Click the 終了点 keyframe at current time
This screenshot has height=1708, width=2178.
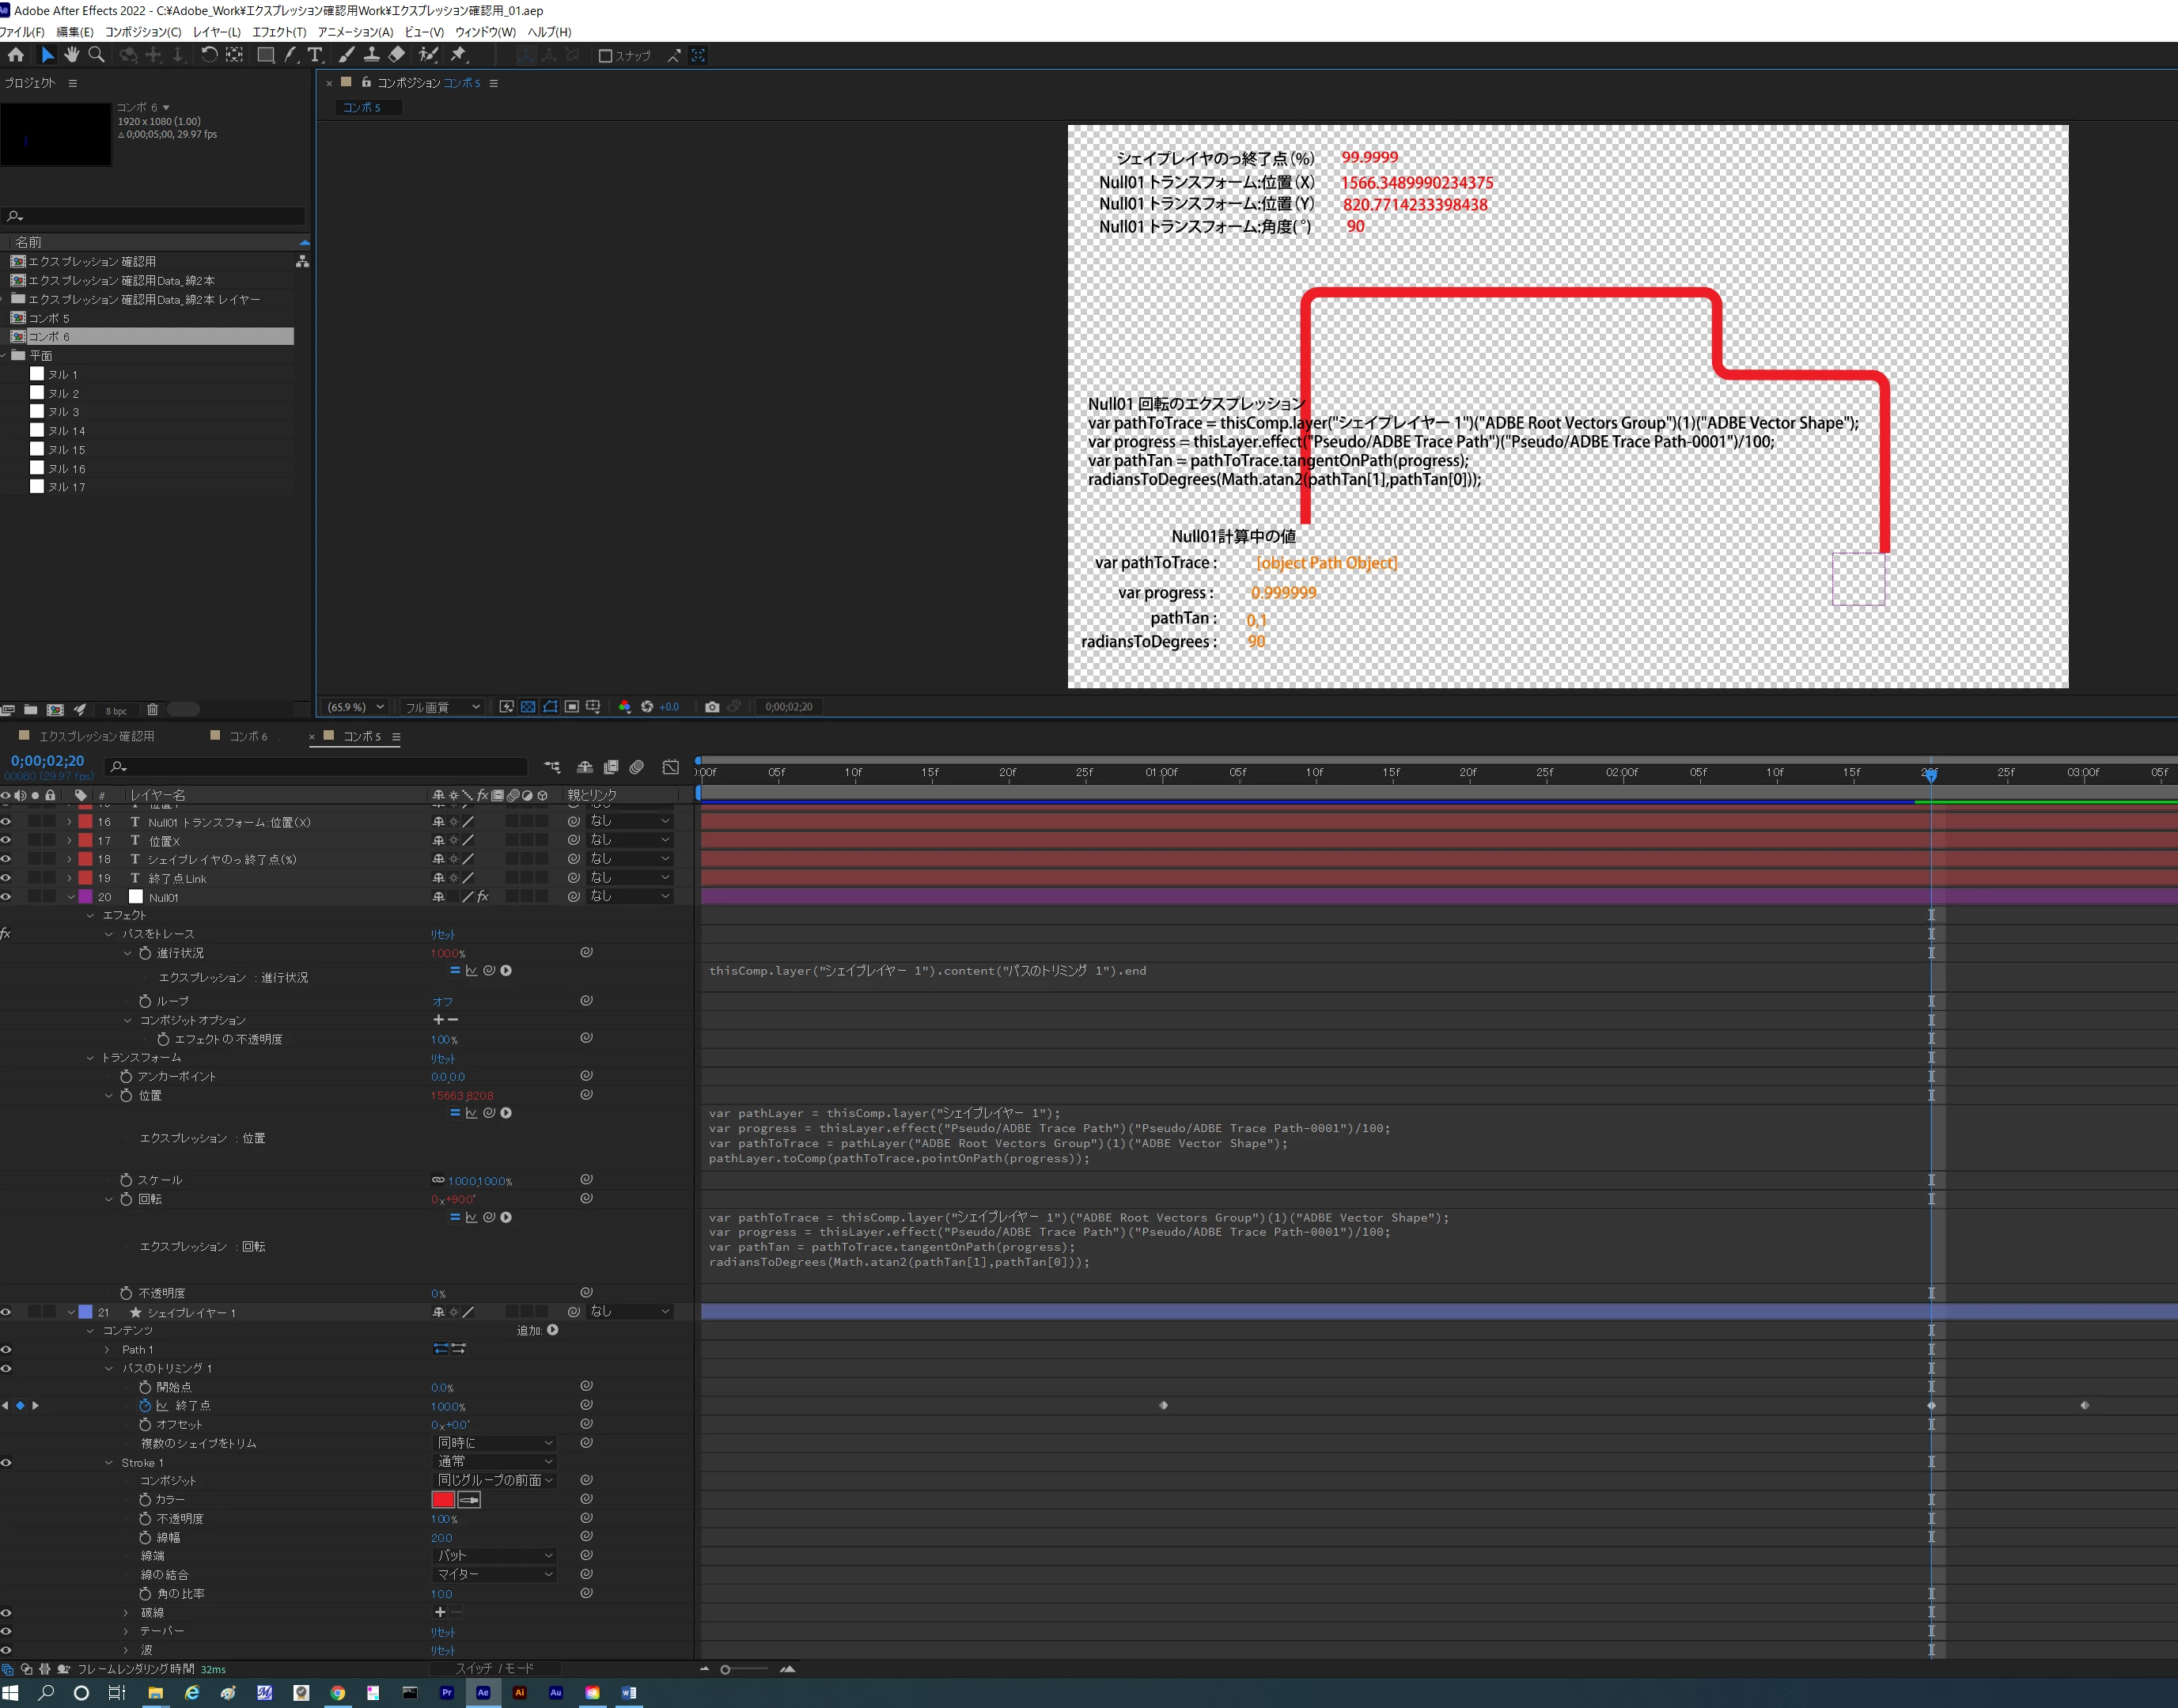pos(1931,1406)
